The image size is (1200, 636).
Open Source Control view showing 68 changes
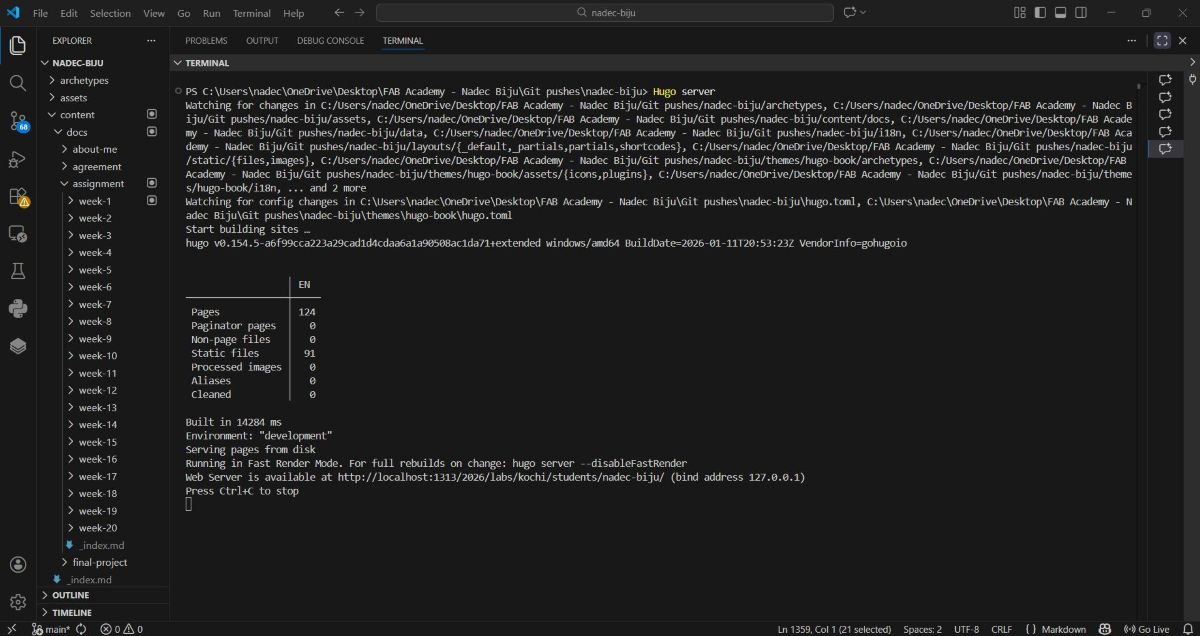point(17,121)
